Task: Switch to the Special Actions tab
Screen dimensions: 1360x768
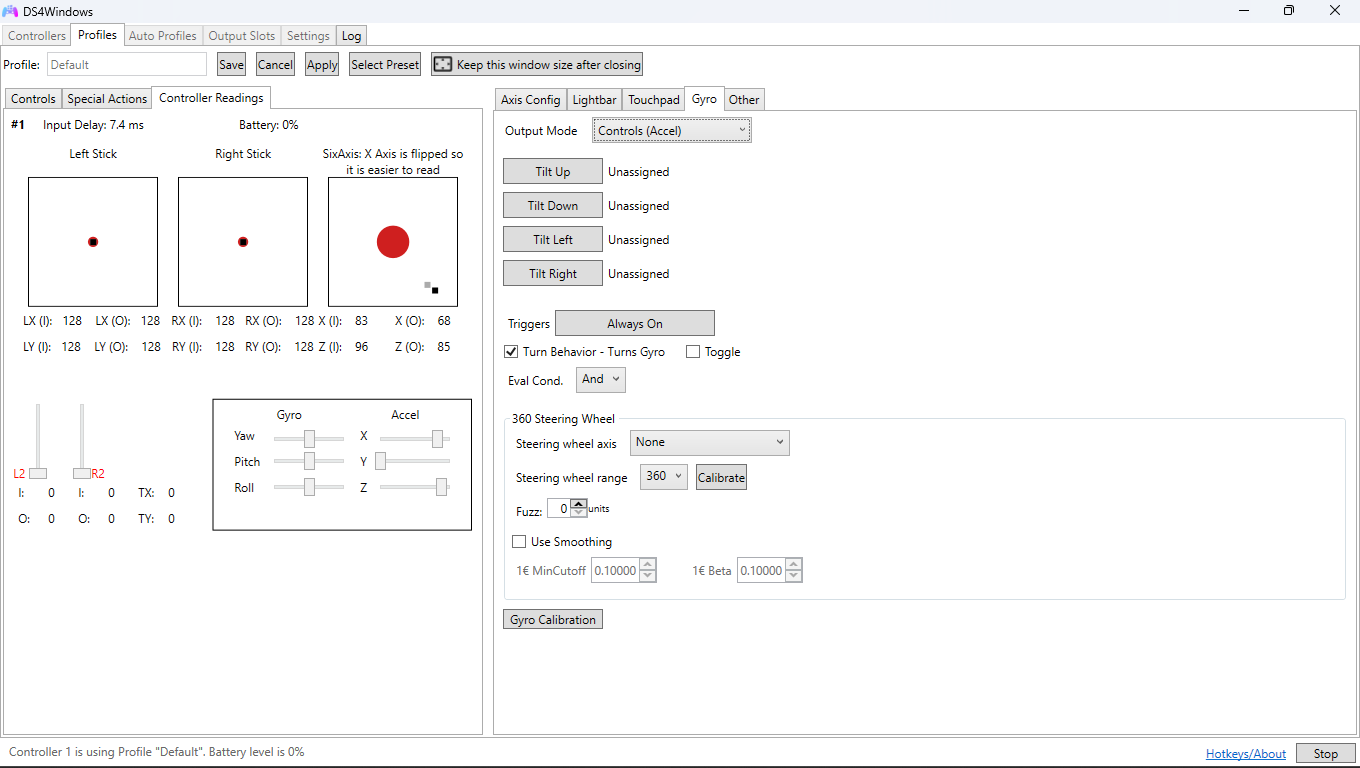Action: coord(106,98)
